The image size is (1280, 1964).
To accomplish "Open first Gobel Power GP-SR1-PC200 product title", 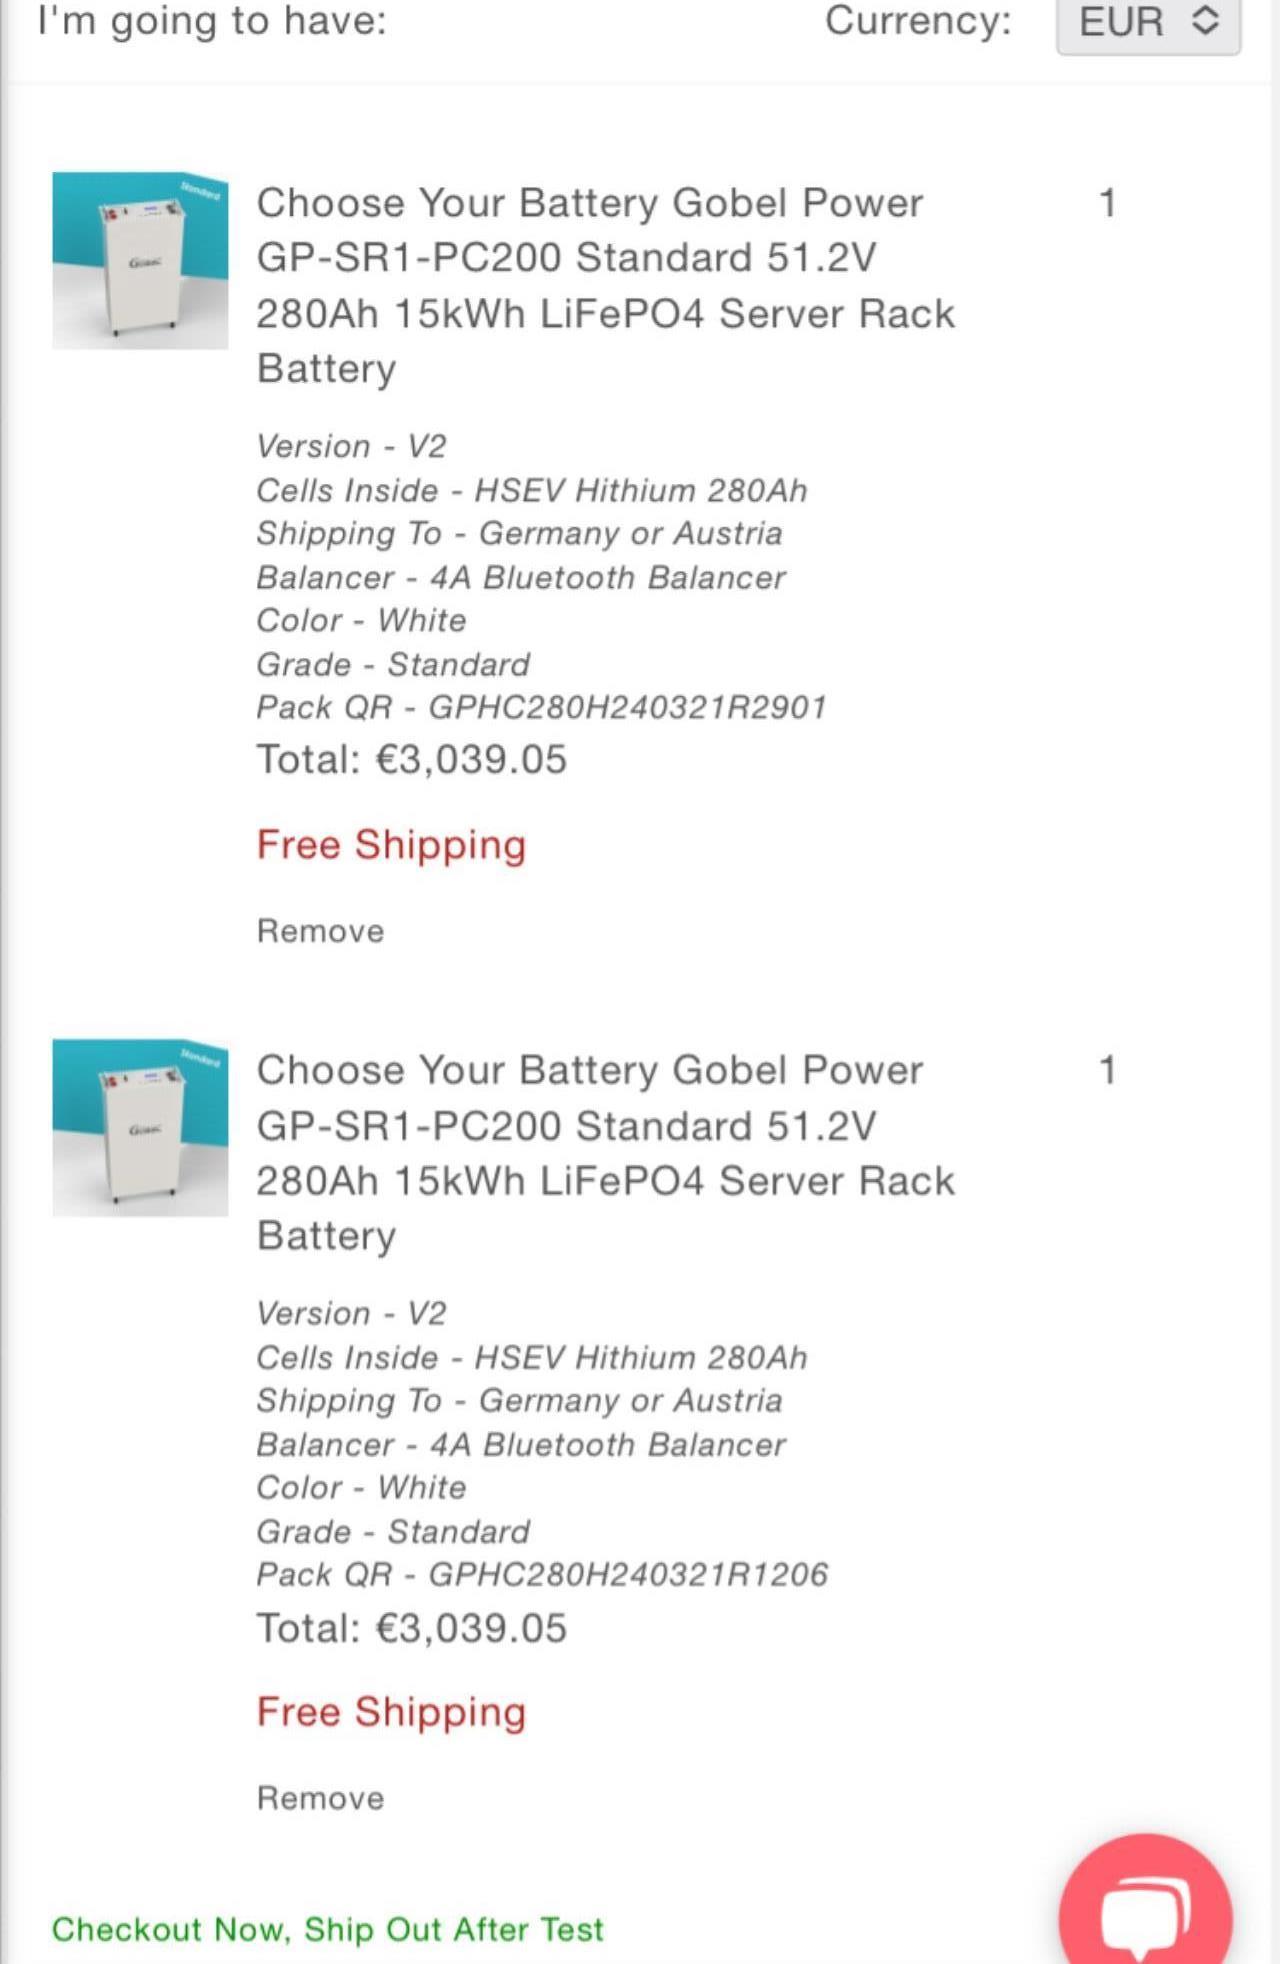I will click(x=605, y=285).
